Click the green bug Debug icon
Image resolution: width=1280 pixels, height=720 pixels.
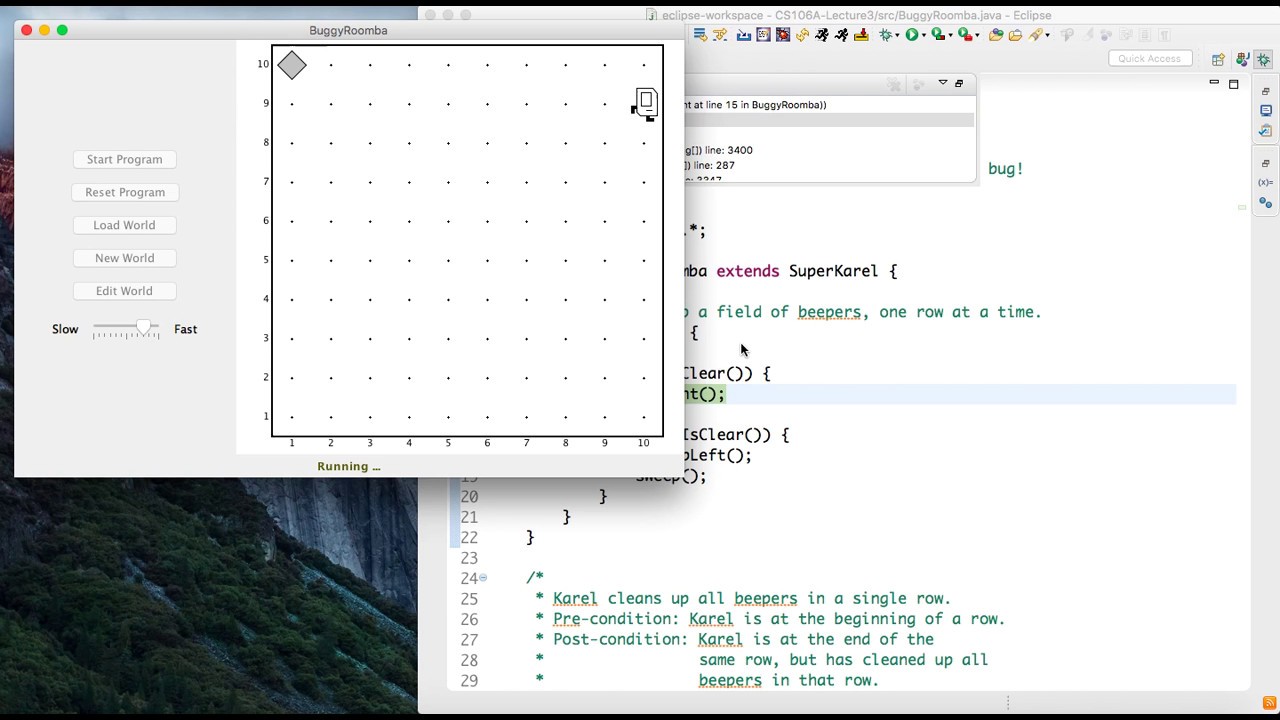[x=885, y=35]
